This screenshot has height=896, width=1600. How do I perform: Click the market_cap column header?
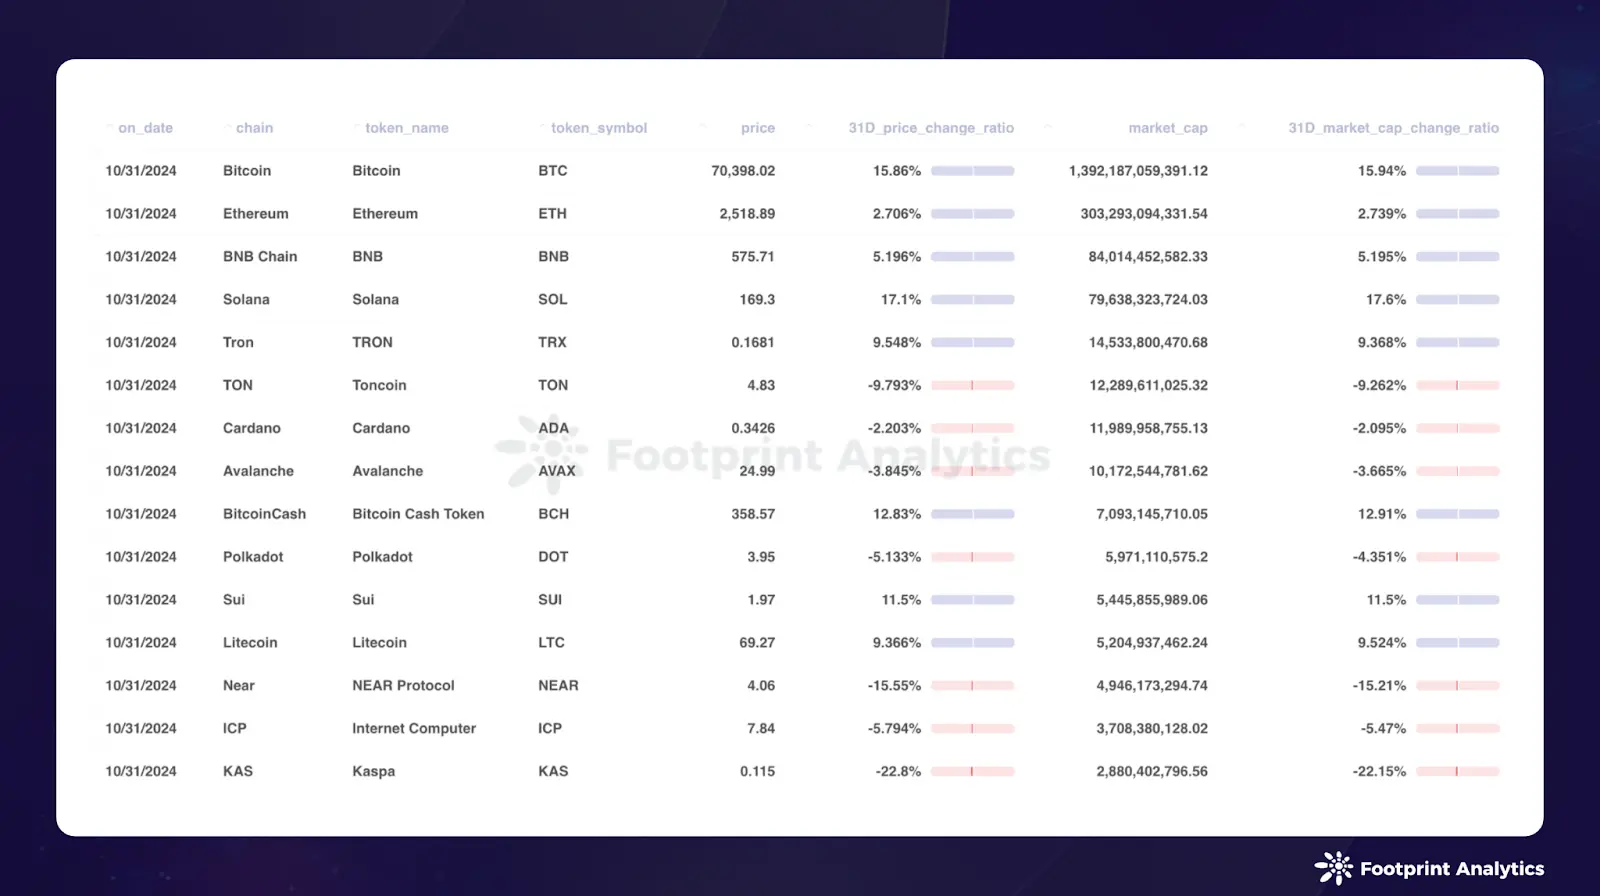tap(1167, 128)
